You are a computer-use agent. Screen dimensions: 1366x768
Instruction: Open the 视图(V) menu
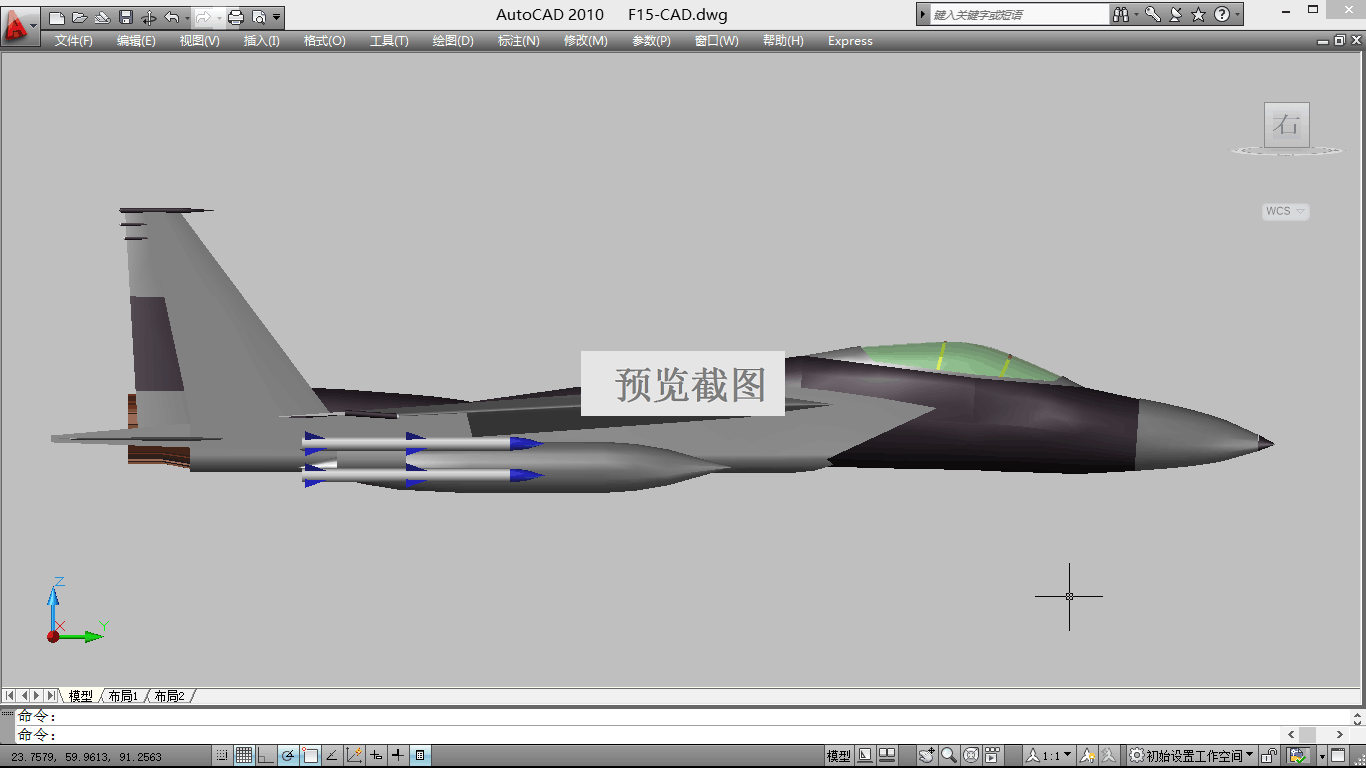coord(199,41)
